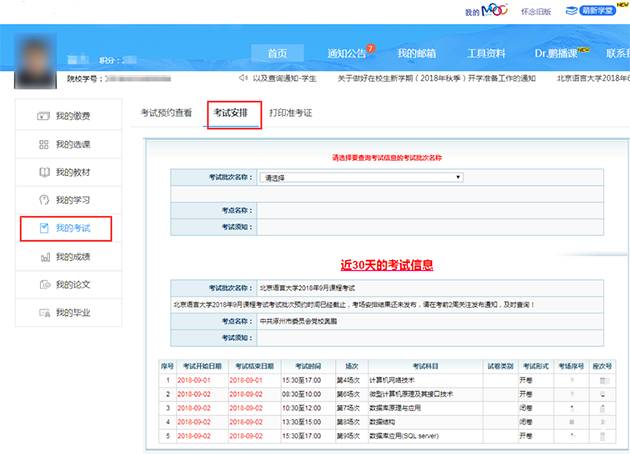Go to 工具资料 in the navigation bar

tap(490, 53)
